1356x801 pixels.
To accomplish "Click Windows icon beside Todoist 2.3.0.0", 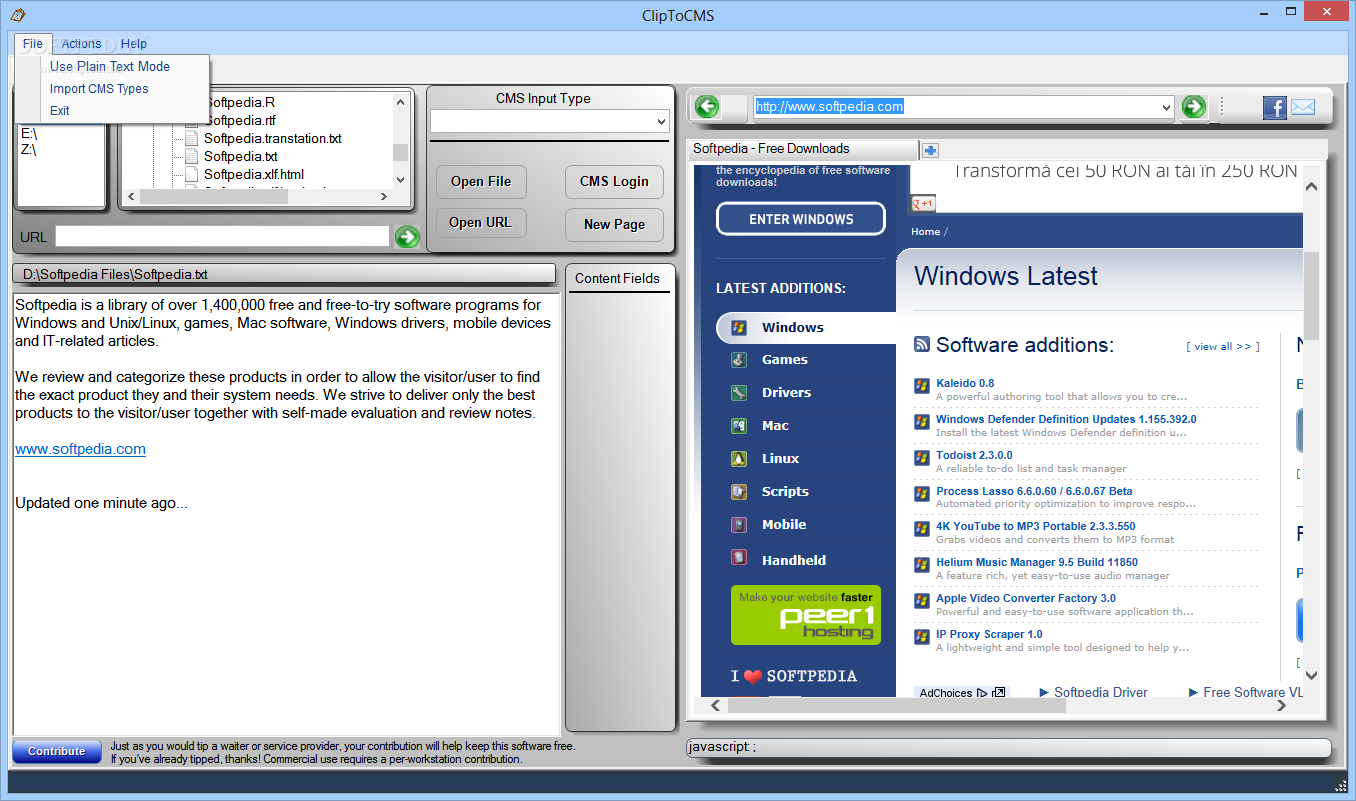I will pyautogui.click(x=922, y=458).
